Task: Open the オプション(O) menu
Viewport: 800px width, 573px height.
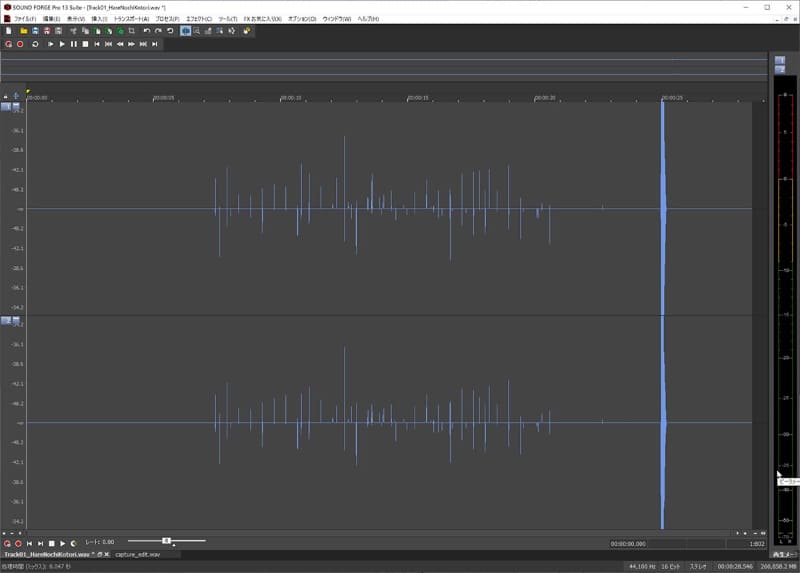Action: coord(302,19)
